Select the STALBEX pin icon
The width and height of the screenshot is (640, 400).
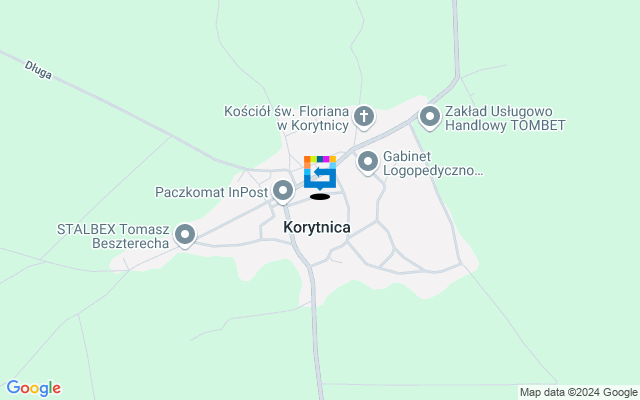185,236
